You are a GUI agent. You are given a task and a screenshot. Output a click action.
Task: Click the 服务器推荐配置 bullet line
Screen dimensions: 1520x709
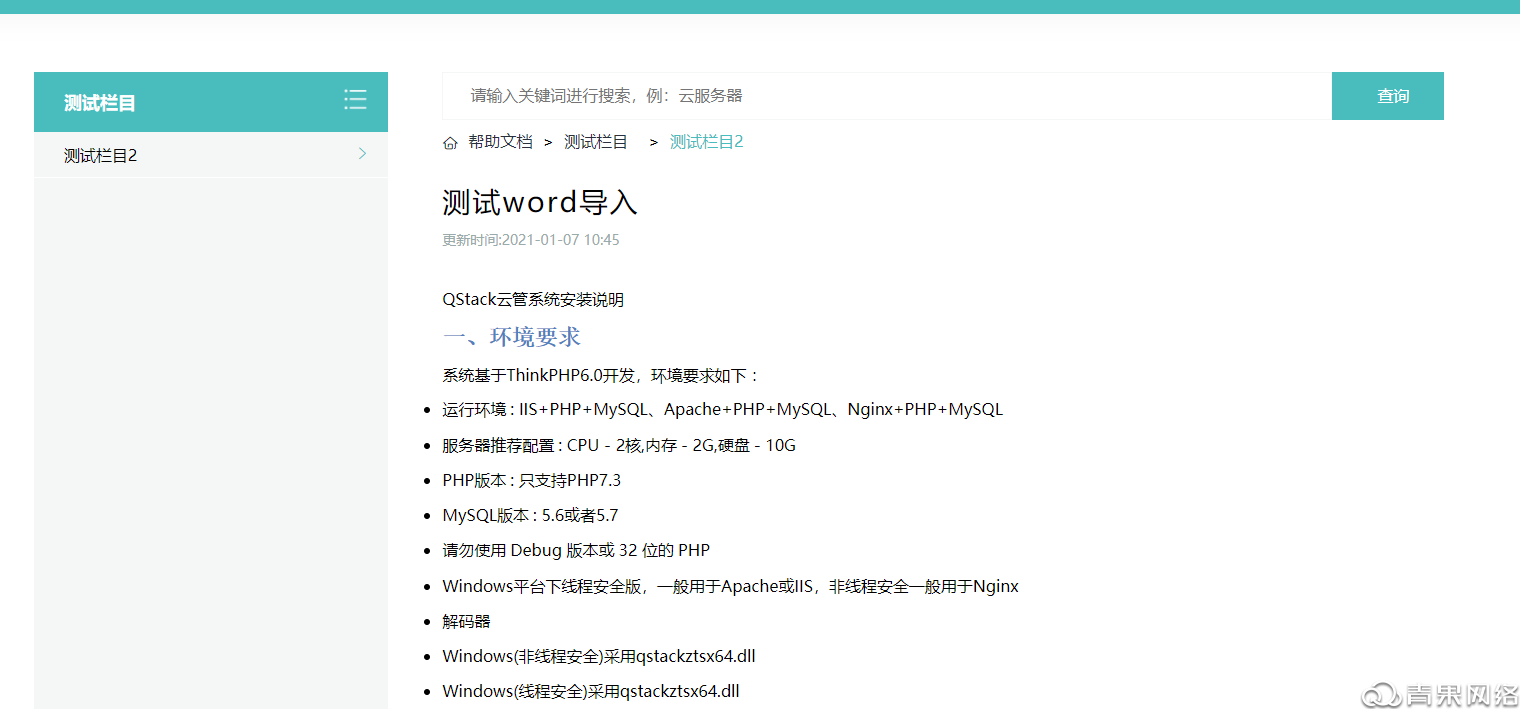click(619, 446)
